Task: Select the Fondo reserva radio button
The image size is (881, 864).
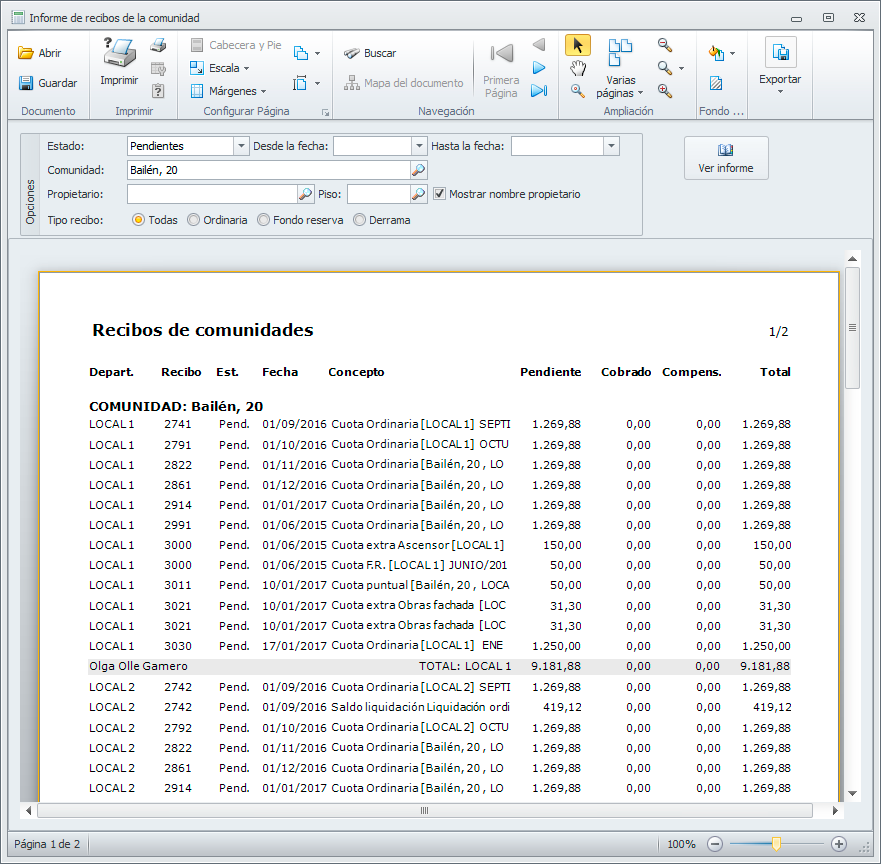Action: [x=264, y=220]
